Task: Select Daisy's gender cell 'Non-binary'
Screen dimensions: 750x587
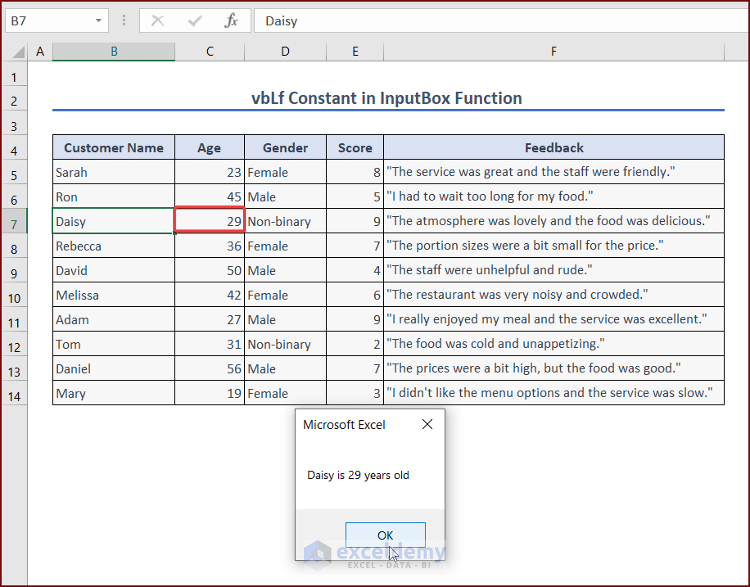Action: 286,221
